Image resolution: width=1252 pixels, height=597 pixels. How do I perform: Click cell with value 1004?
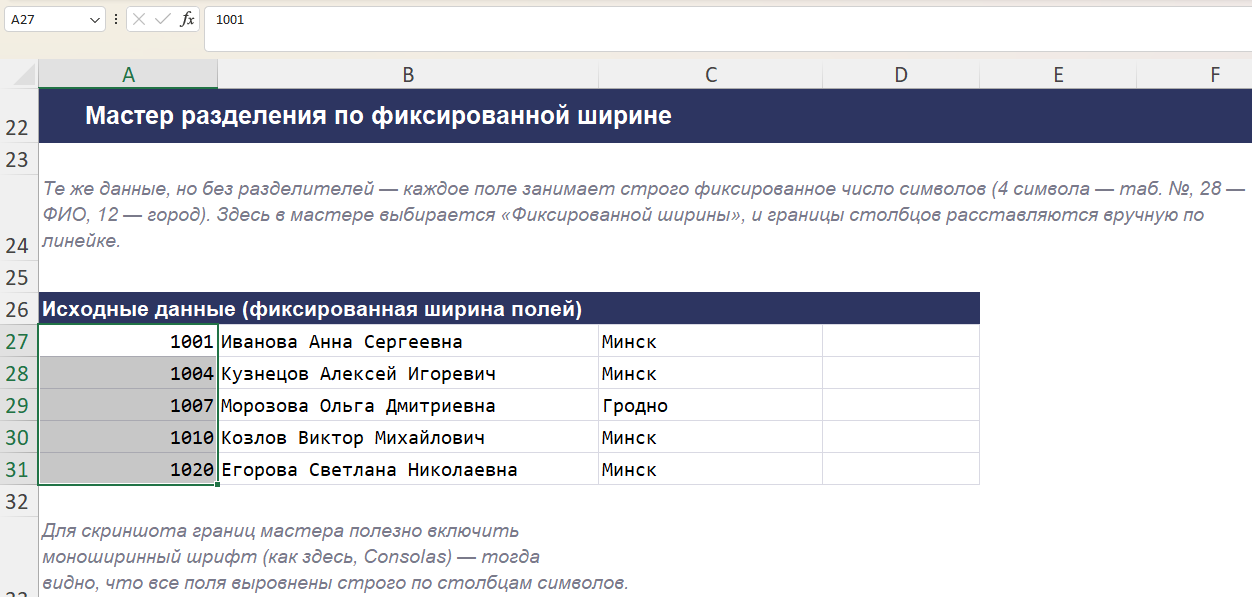coord(128,373)
